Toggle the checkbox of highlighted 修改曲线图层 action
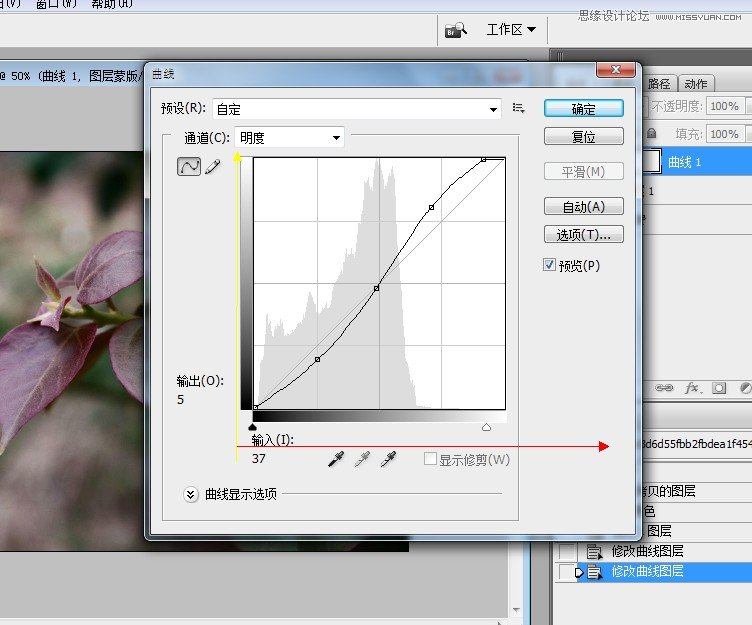The width and height of the screenshot is (752, 625). click(x=566, y=572)
